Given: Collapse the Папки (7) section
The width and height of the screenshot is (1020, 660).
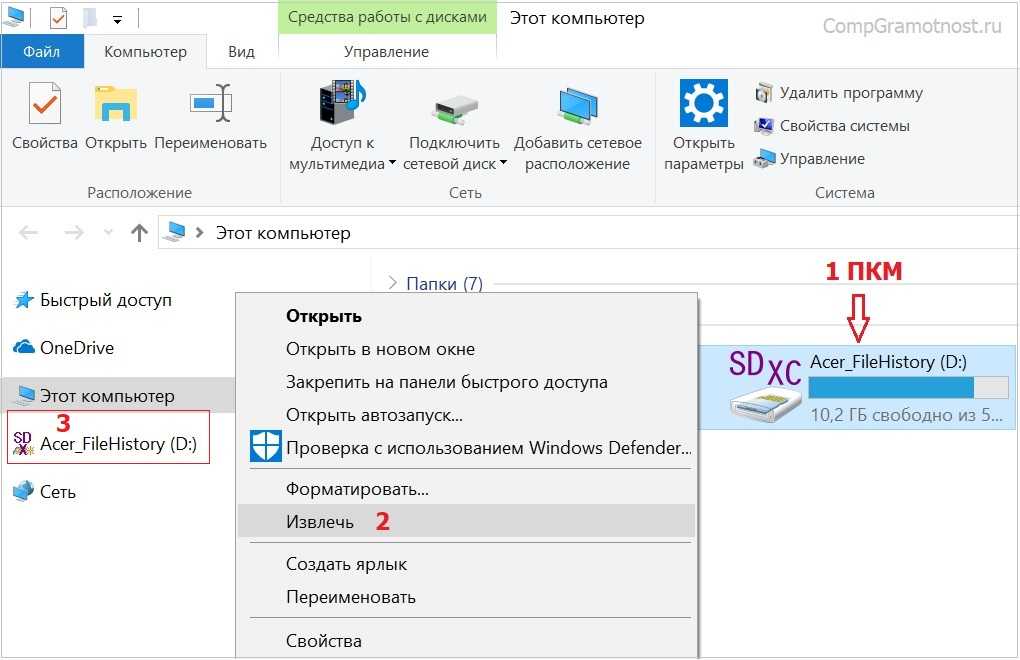Looking at the screenshot, I should tap(392, 284).
